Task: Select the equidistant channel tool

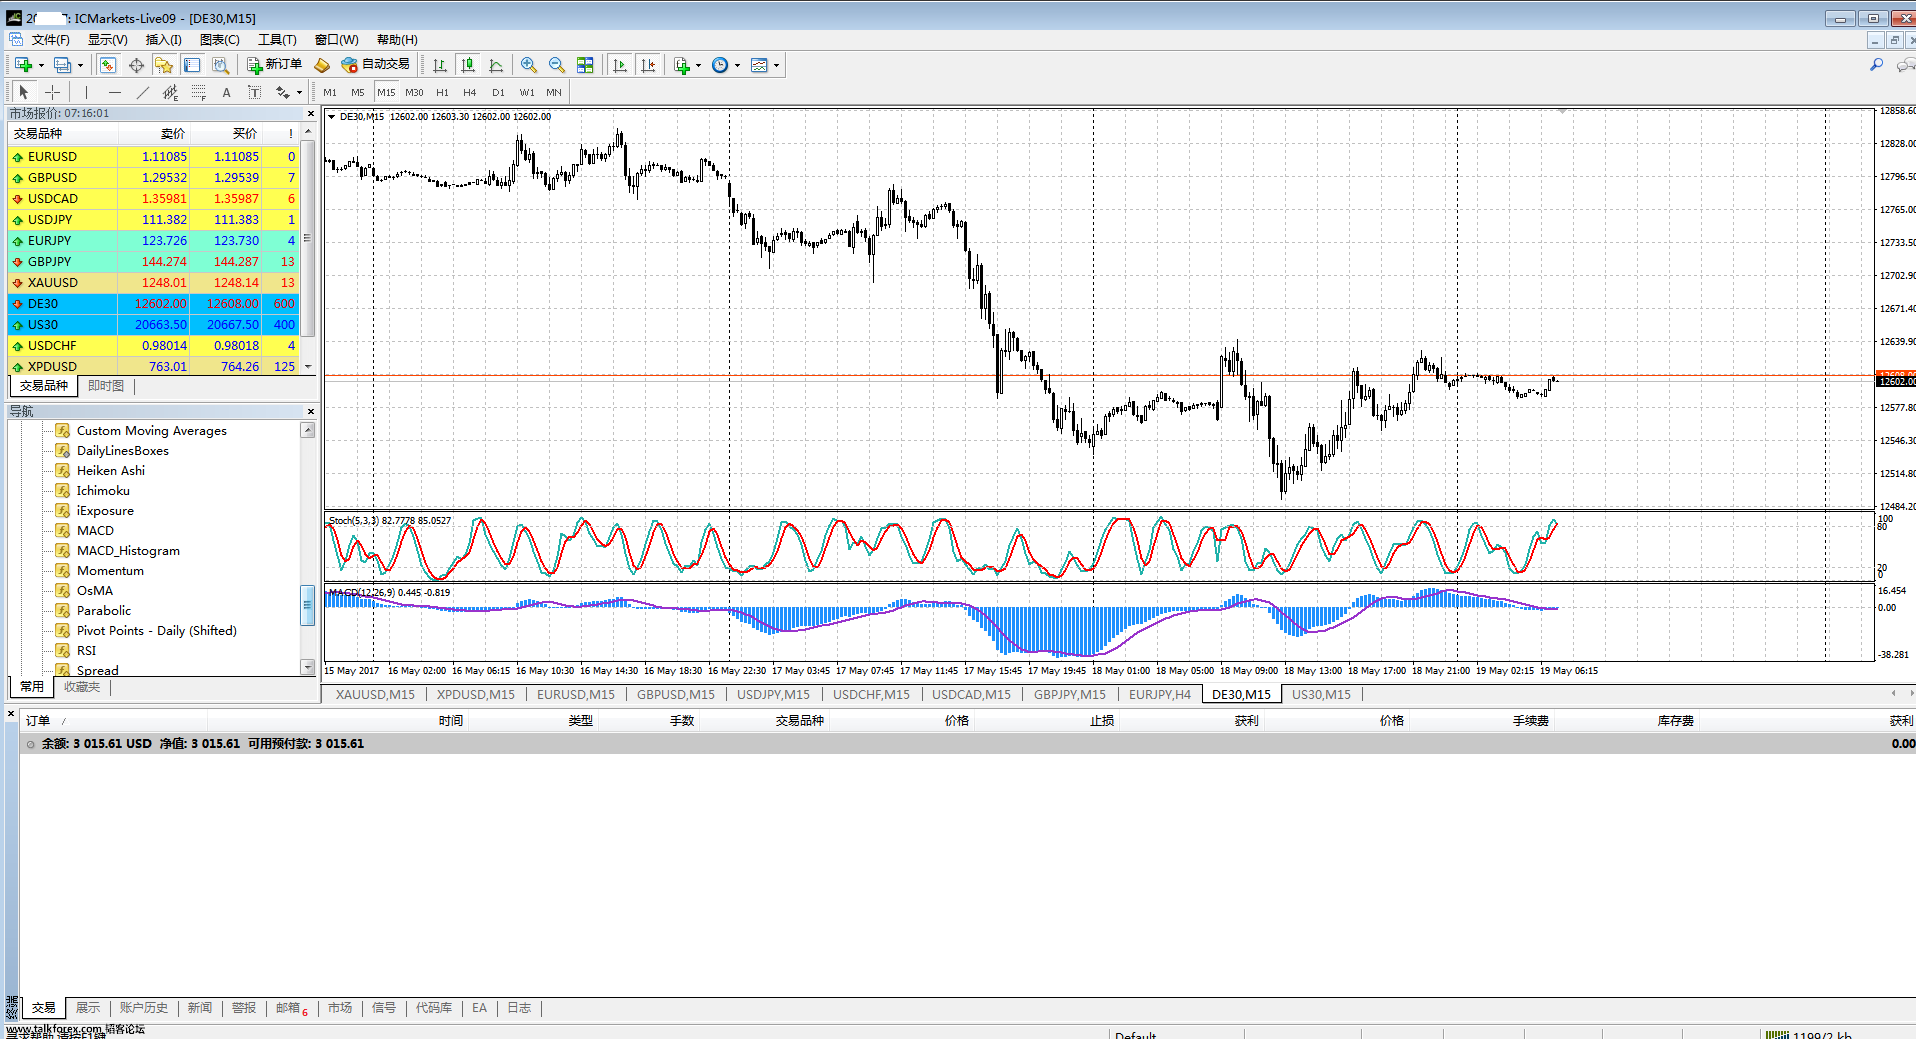Action: pyautogui.click(x=171, y=92)
